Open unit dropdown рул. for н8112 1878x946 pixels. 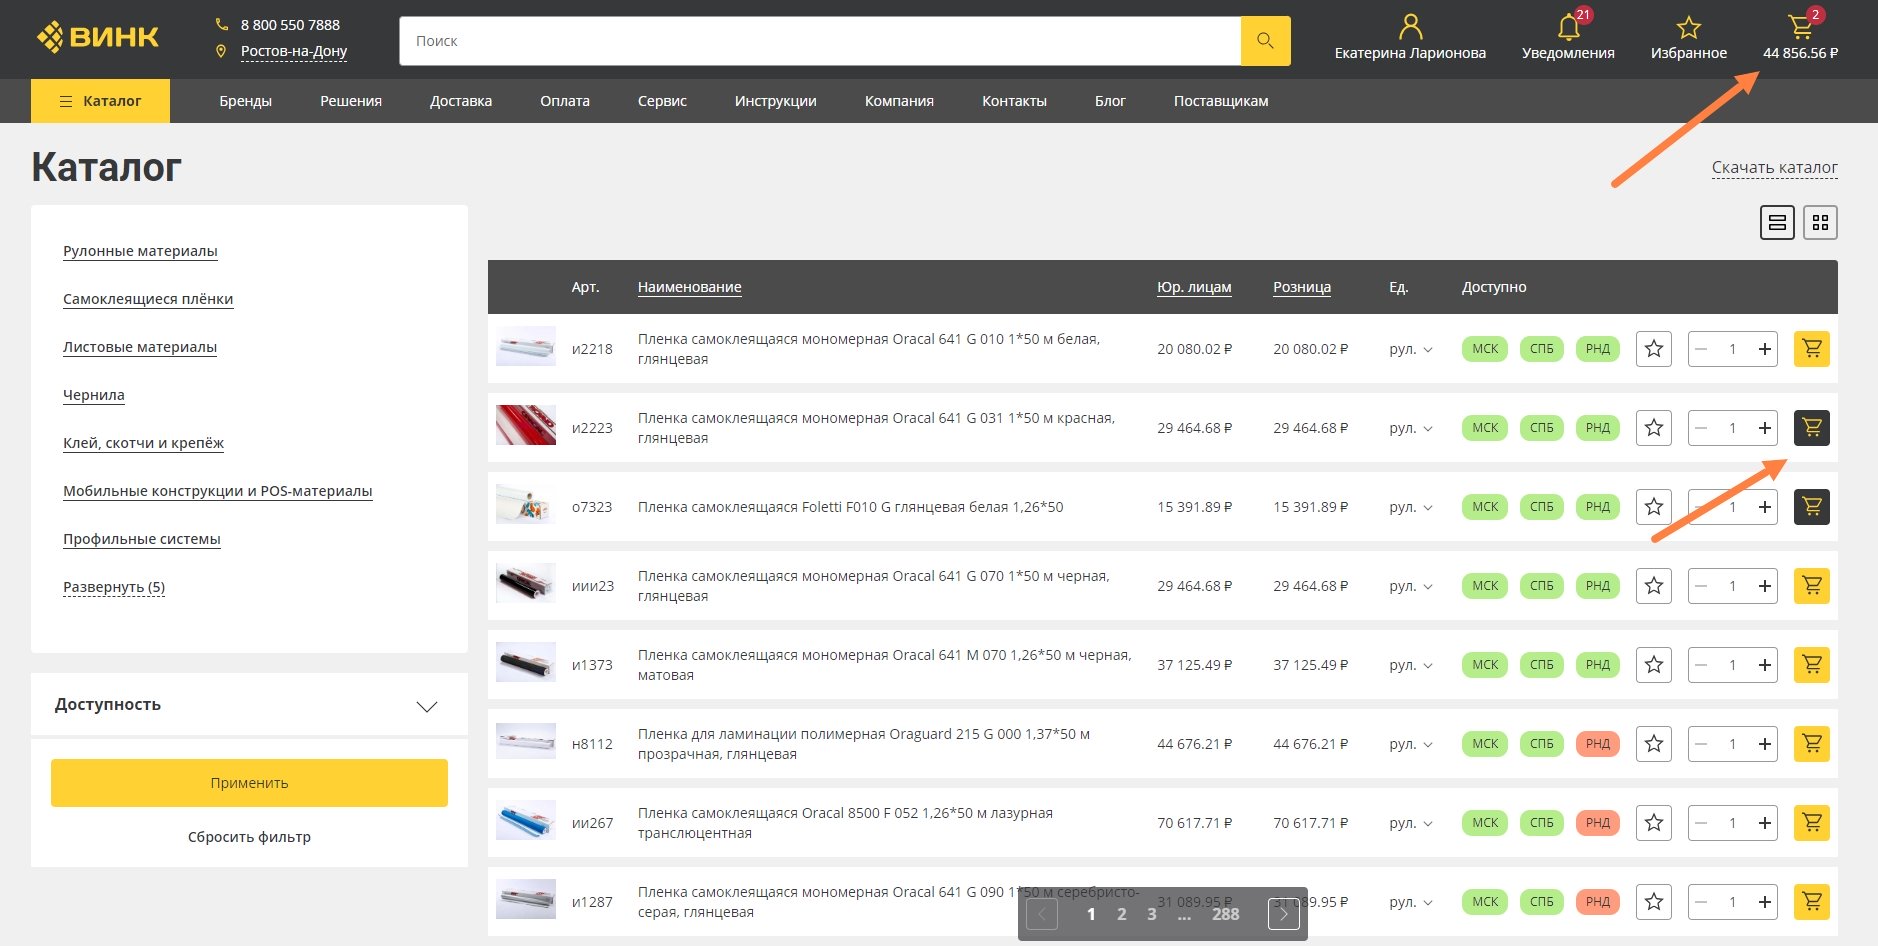[x=1411, y=744]
